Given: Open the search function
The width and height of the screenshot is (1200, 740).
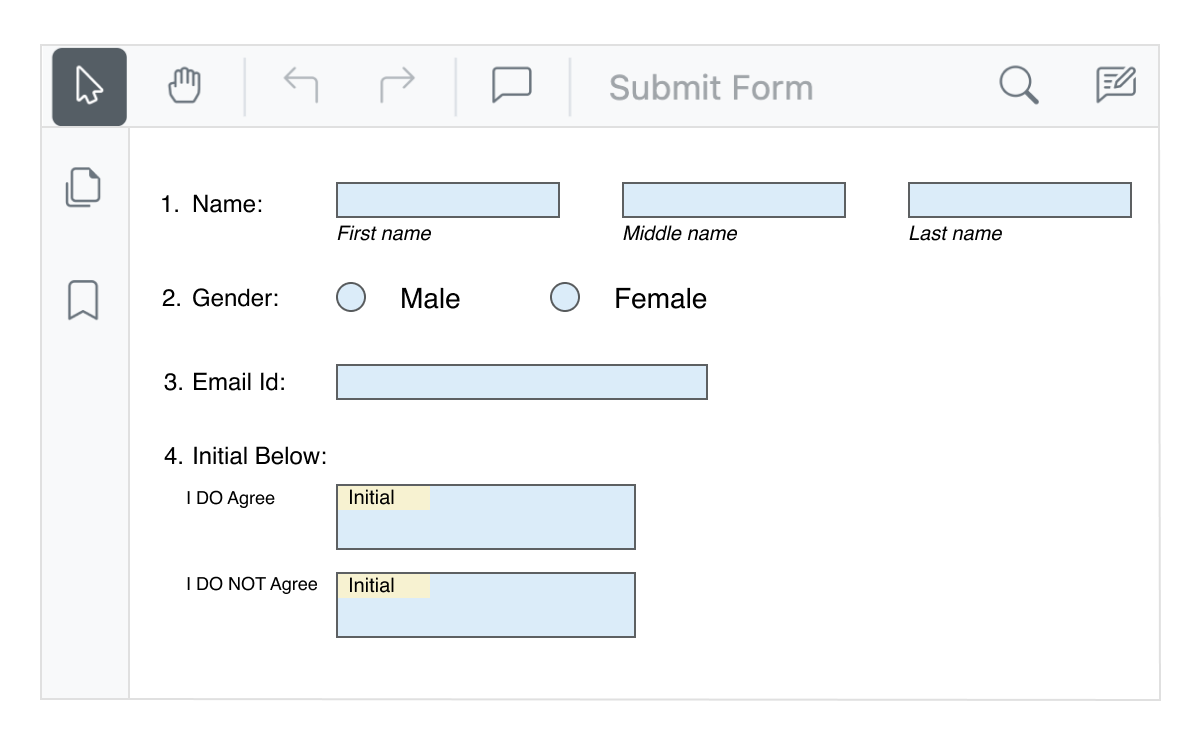Looking at the screenshot, I should point(1017,85).
